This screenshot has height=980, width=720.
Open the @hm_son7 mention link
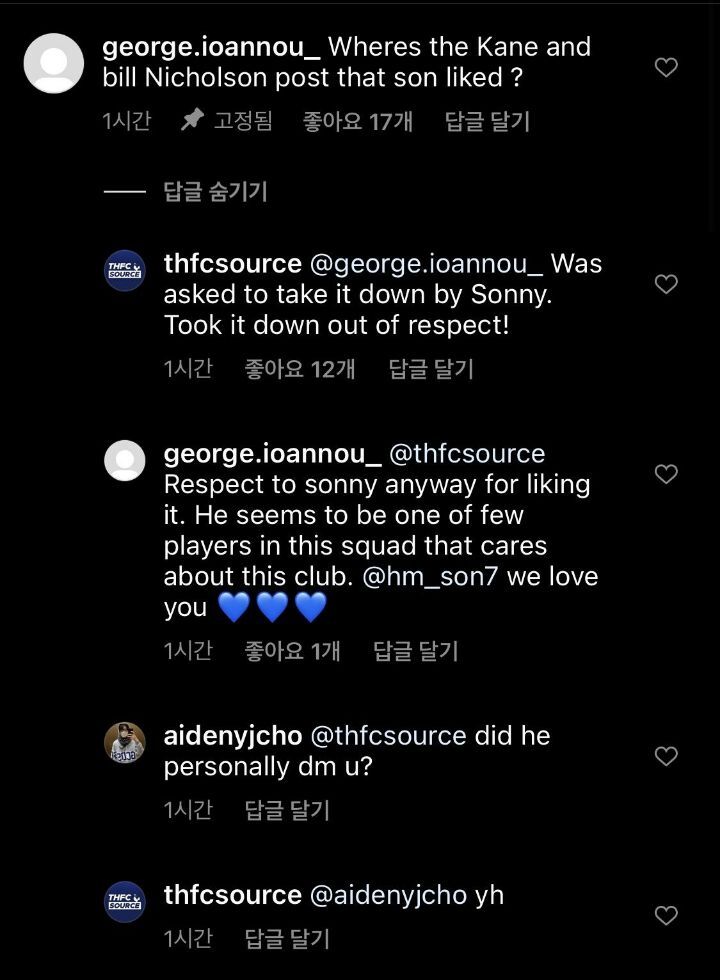430,578
